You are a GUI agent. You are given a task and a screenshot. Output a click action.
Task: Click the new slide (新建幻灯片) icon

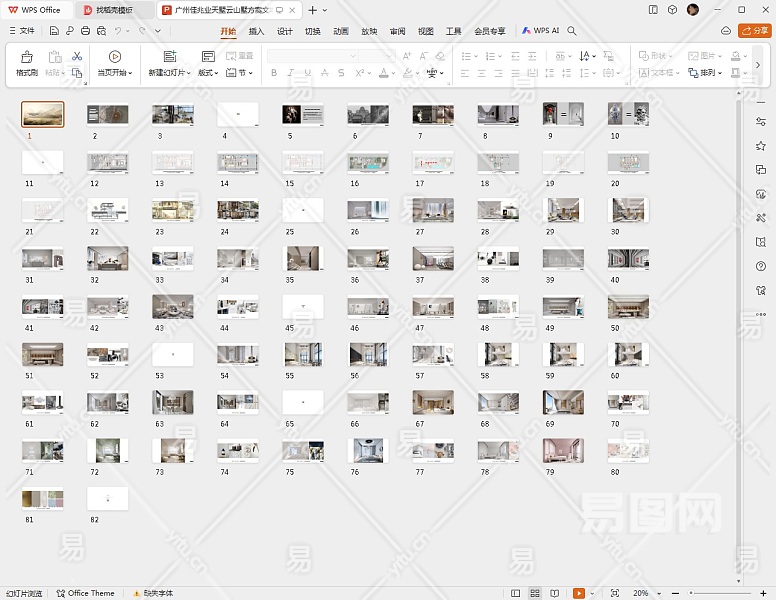169,57
